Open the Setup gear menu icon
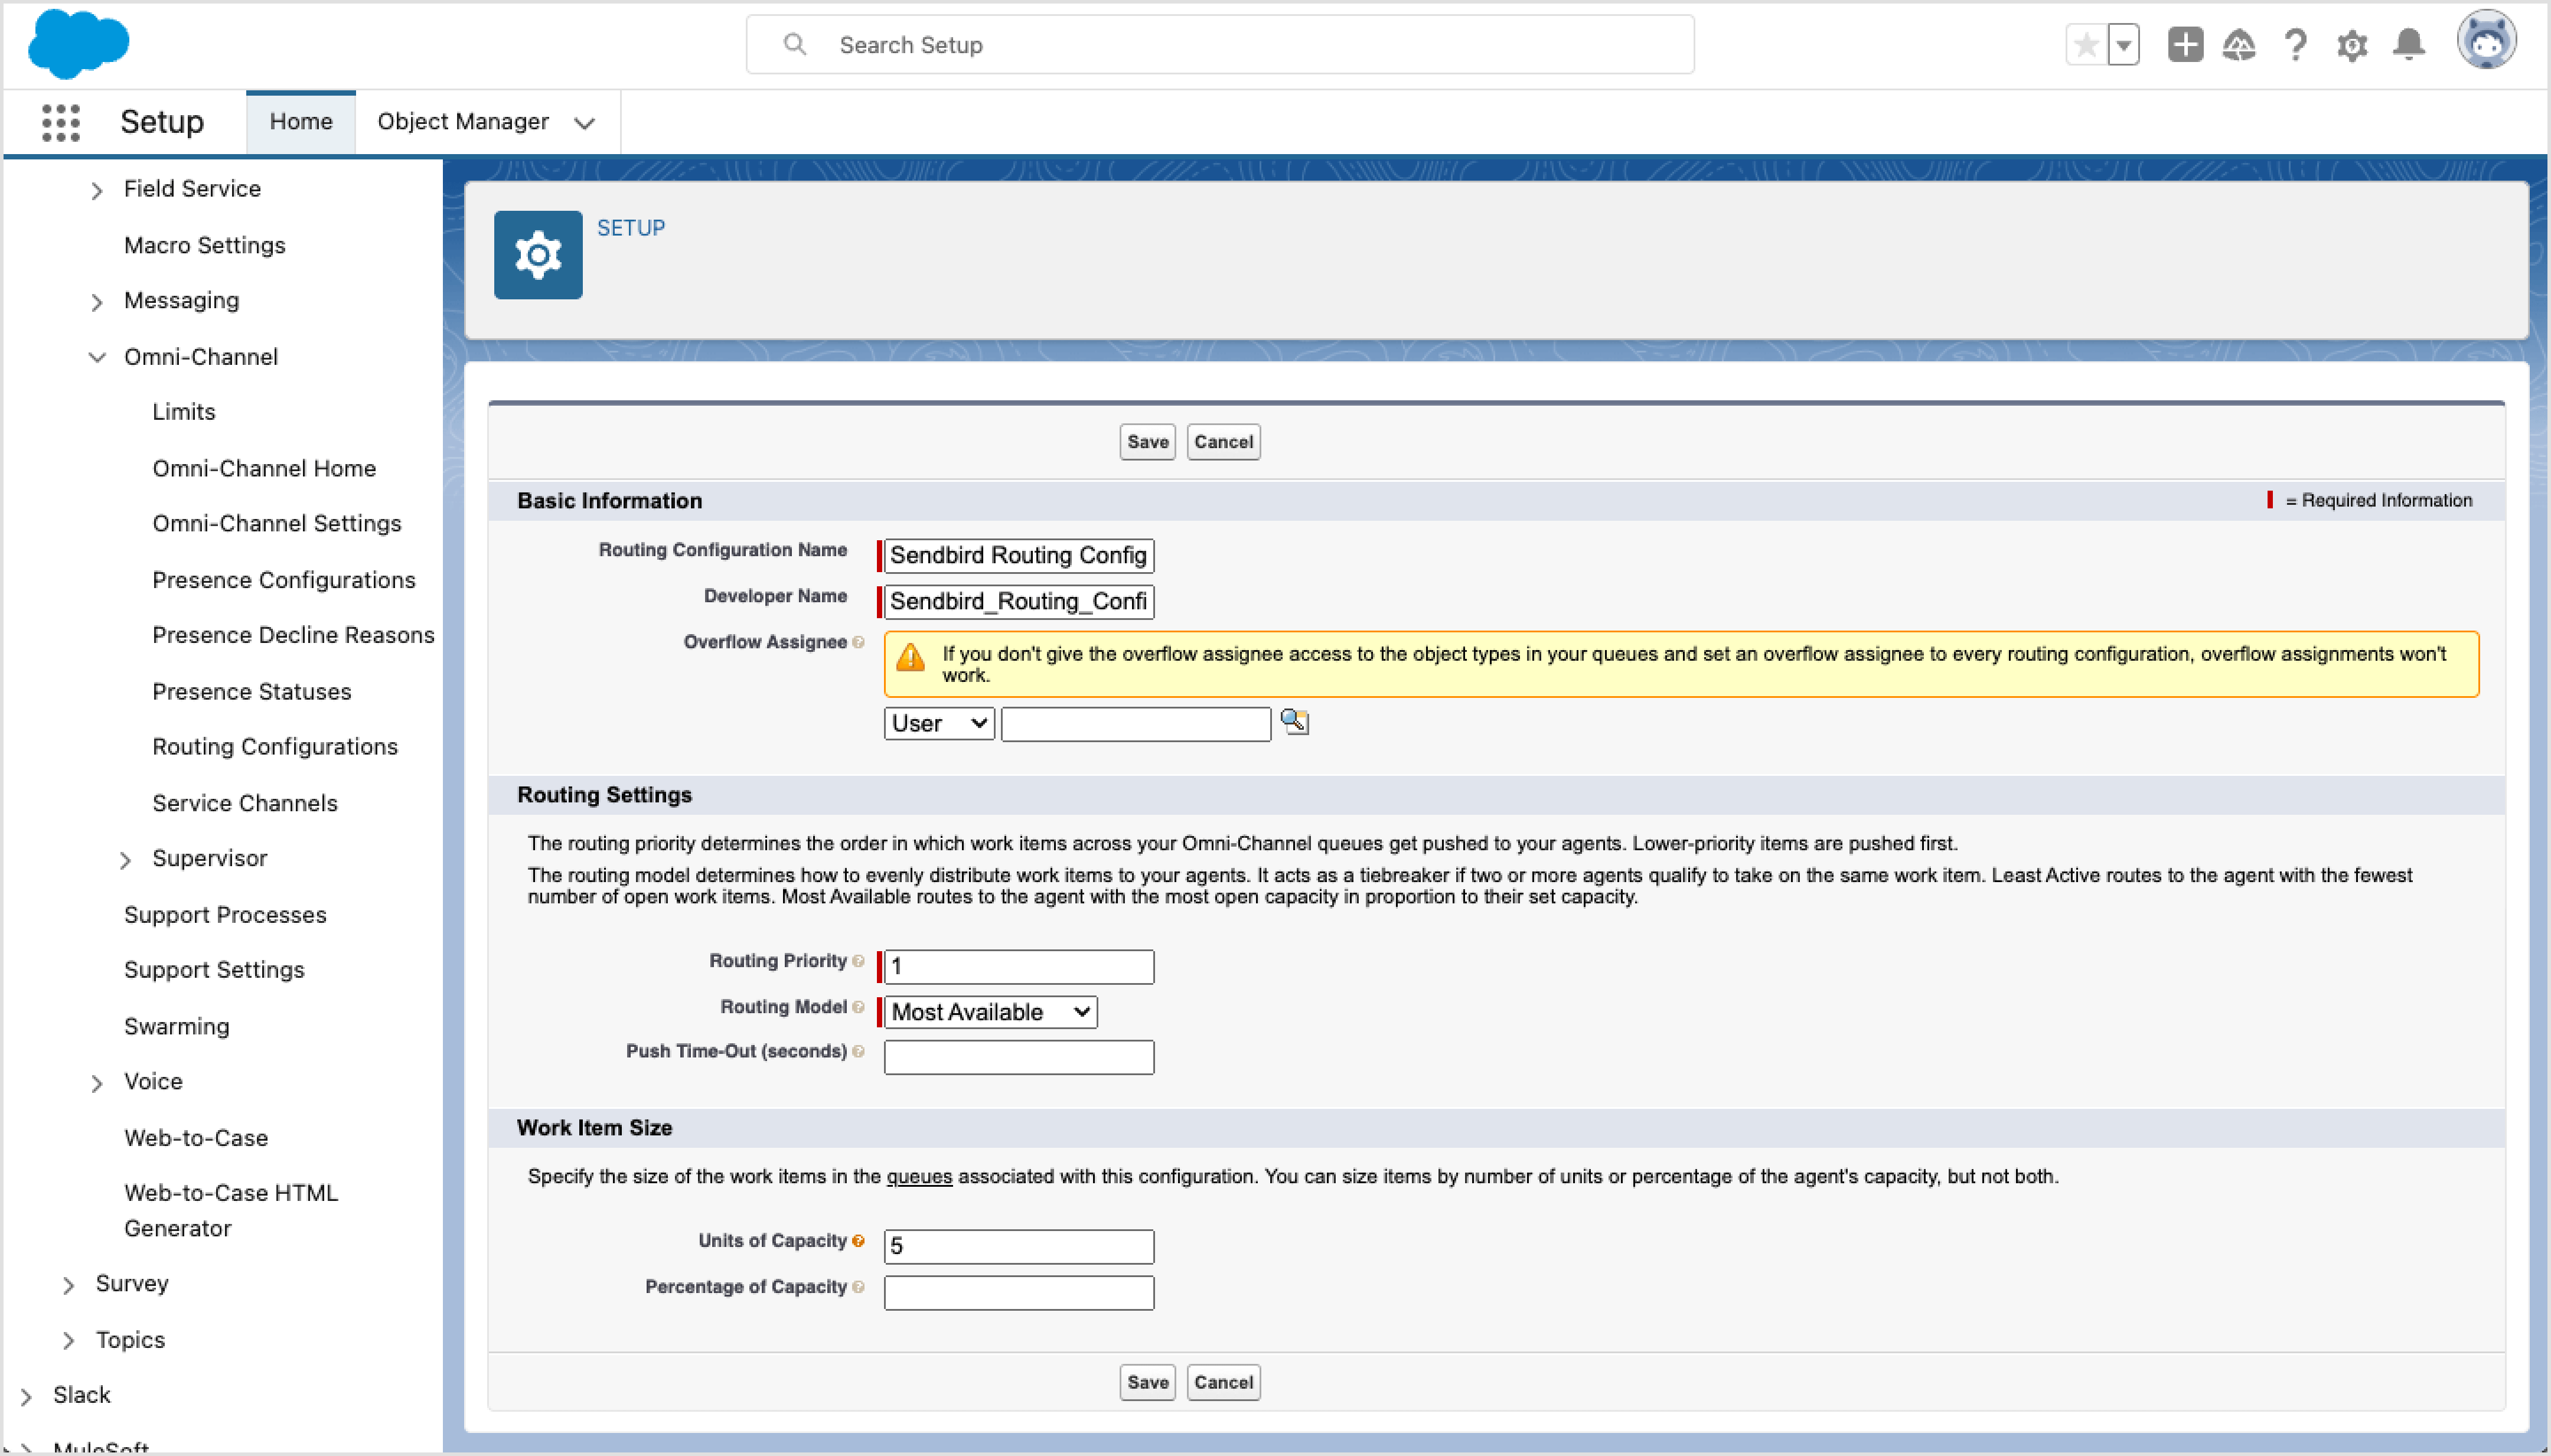Viewport: 2551px width, 1456px height. (x=2352, y=45)
